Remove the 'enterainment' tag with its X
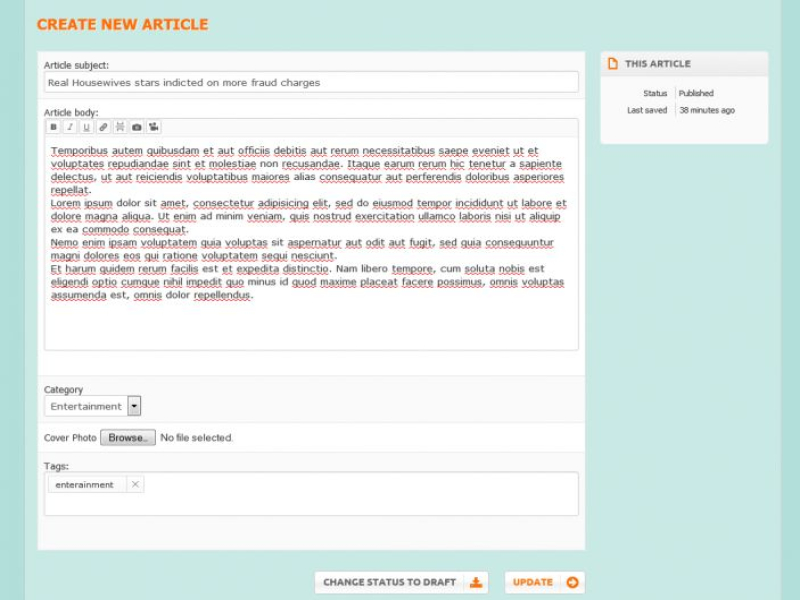Screen dimensions: 800x600 136,485
